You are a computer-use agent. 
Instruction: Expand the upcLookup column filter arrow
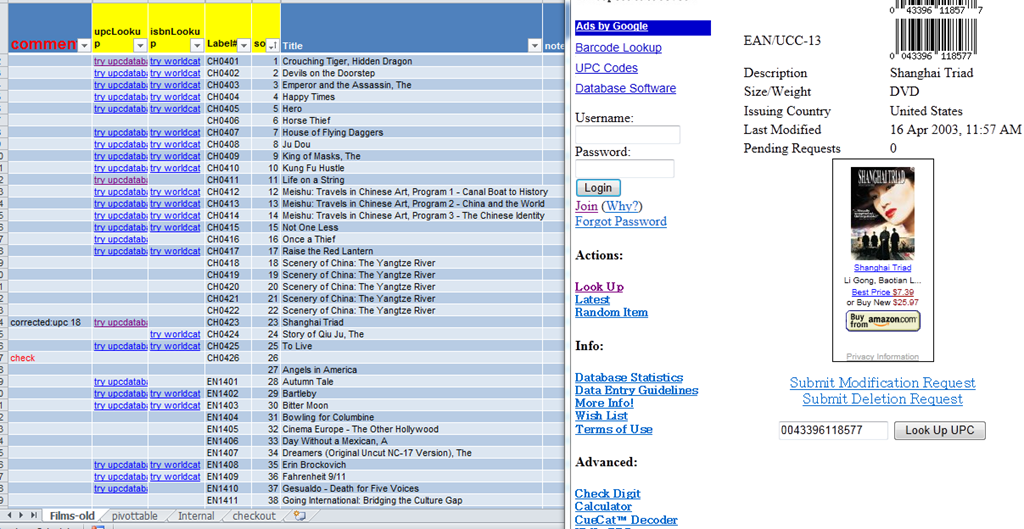coord(142,45)
